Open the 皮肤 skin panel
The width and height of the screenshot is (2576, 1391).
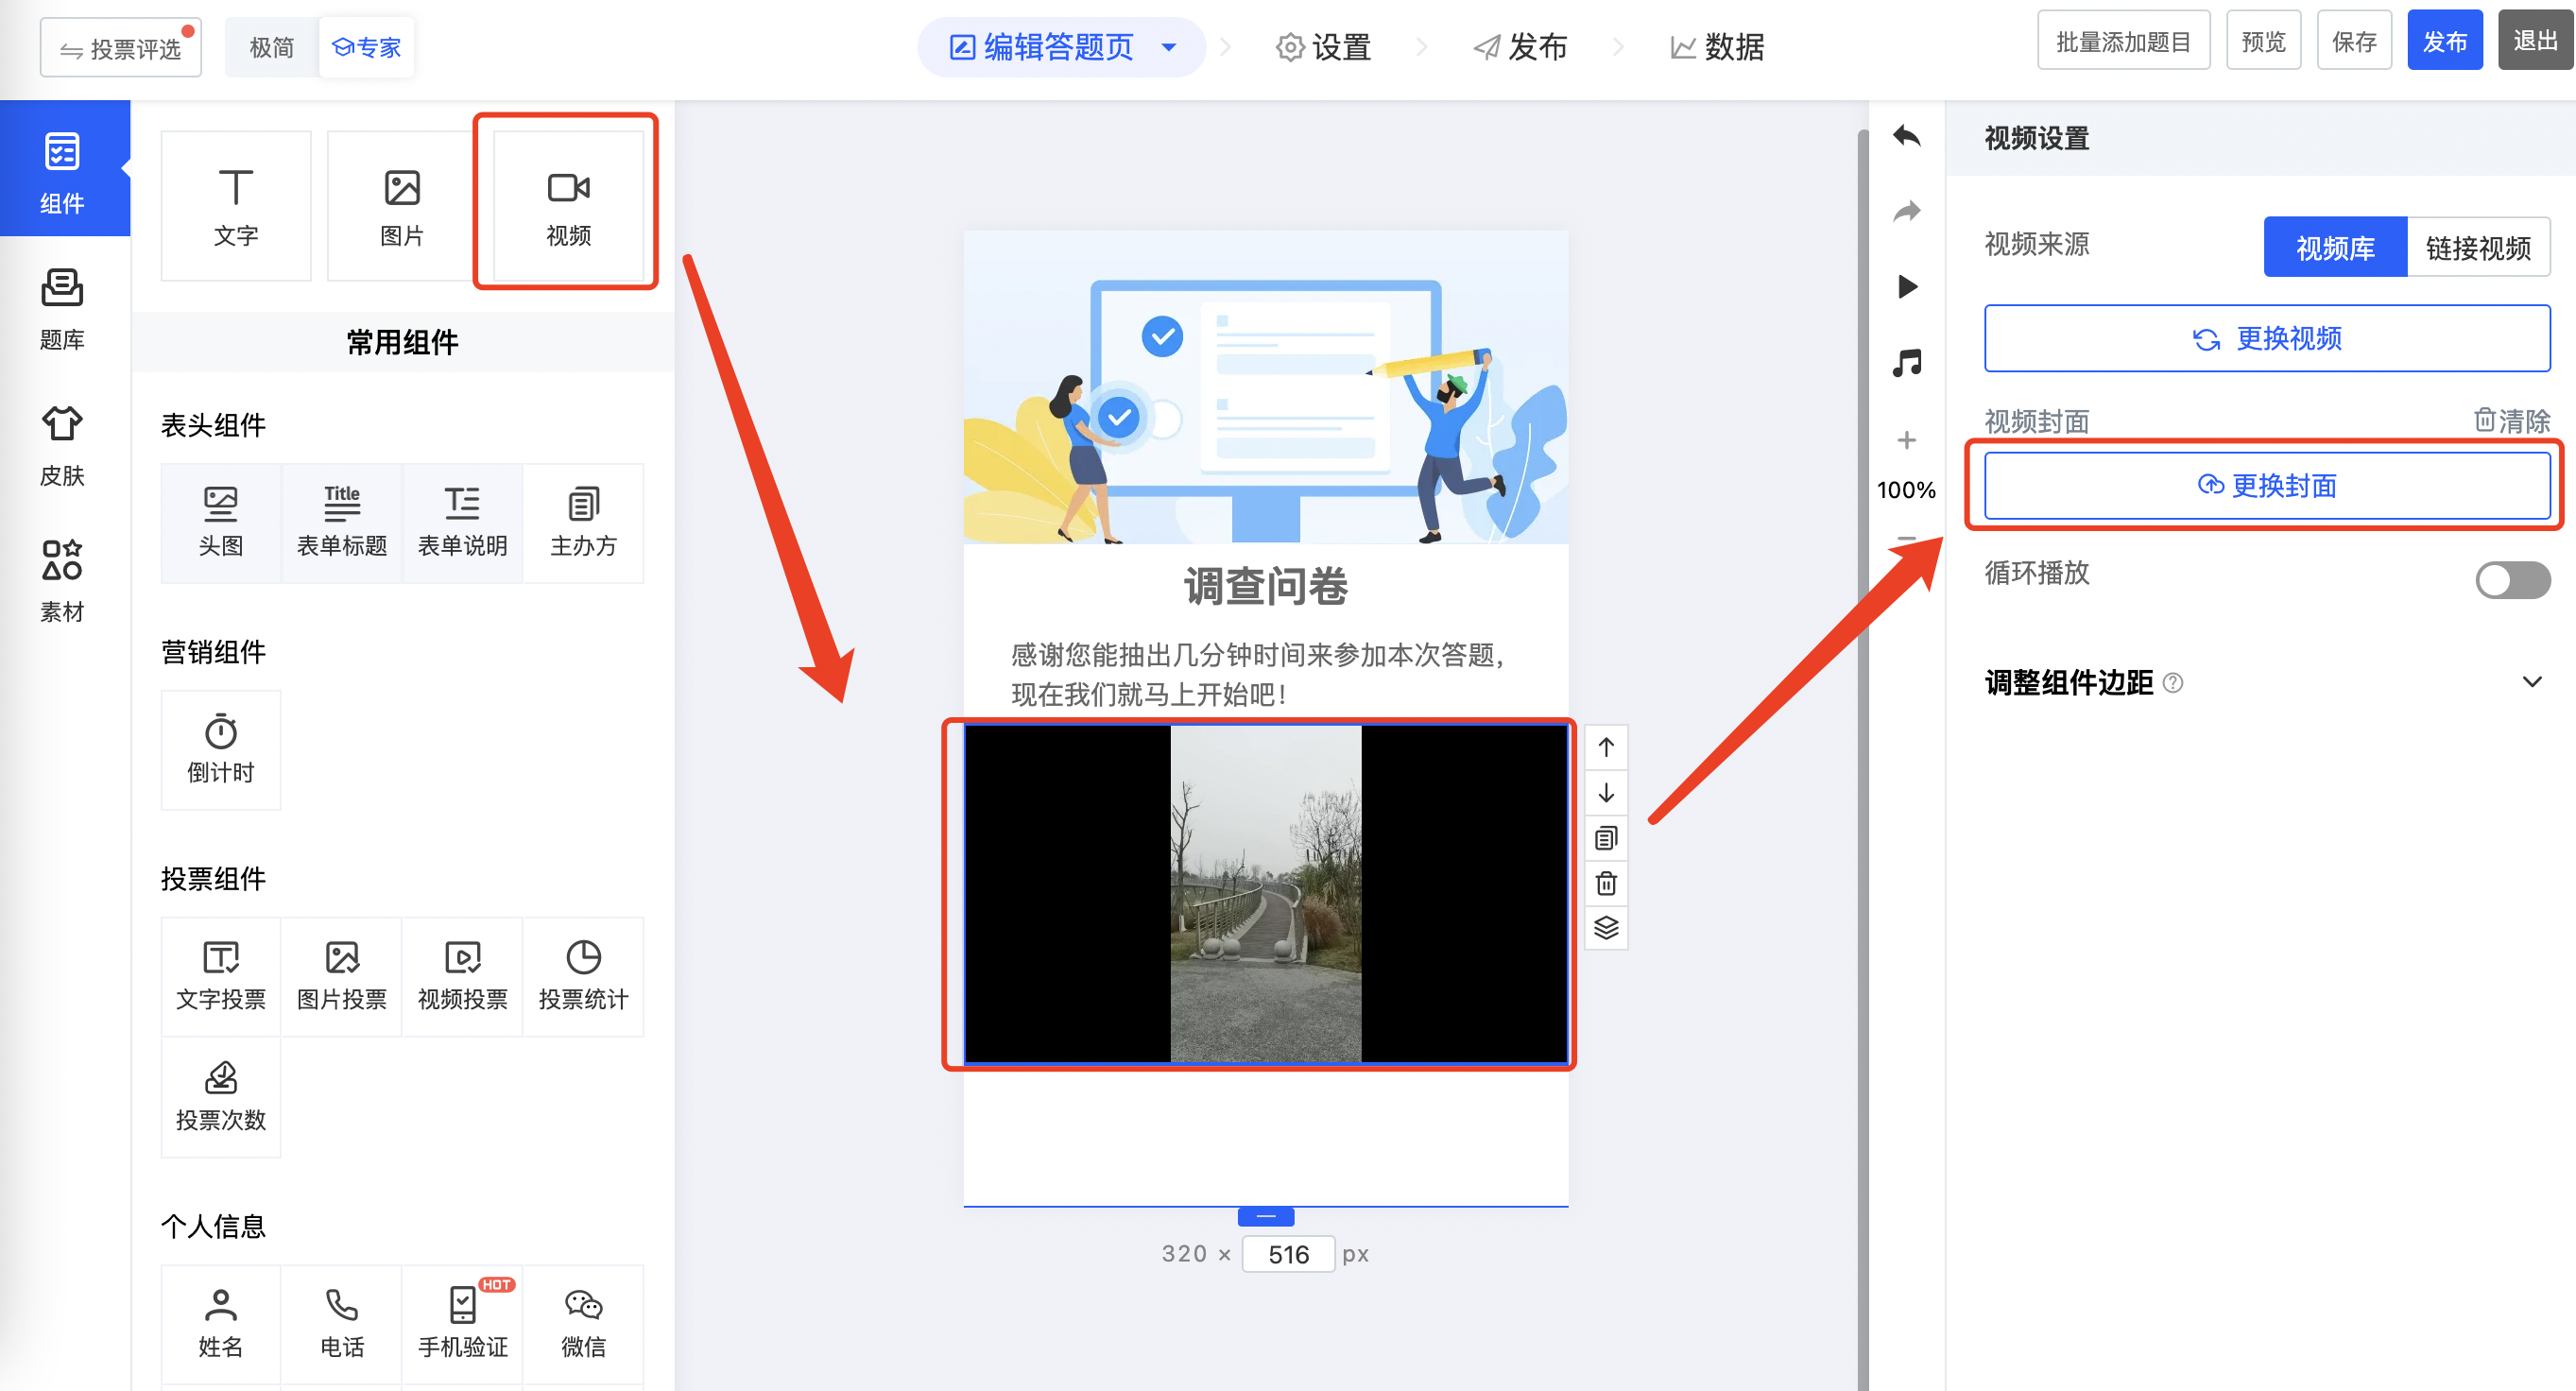62,445
